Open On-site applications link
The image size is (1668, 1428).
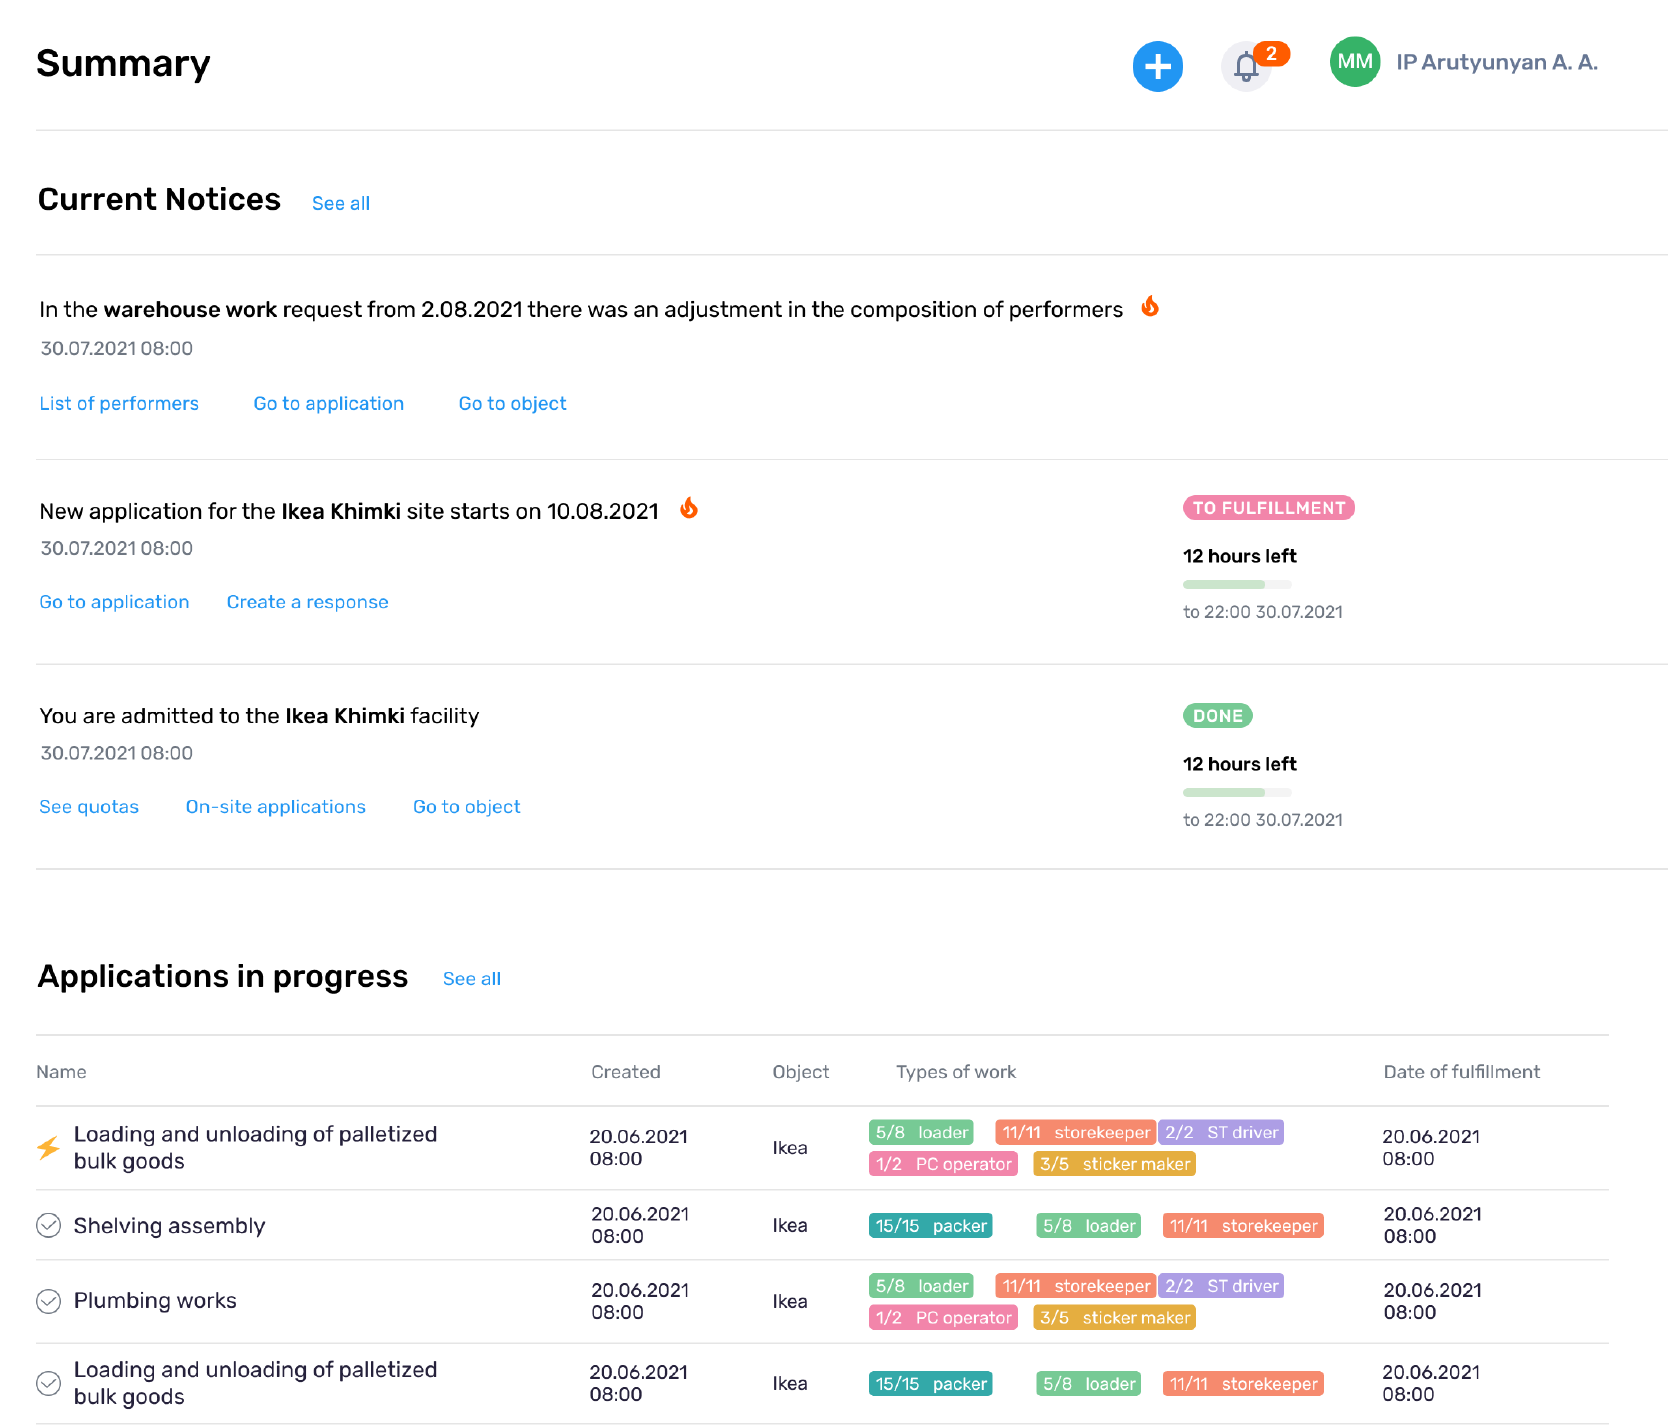275,807
